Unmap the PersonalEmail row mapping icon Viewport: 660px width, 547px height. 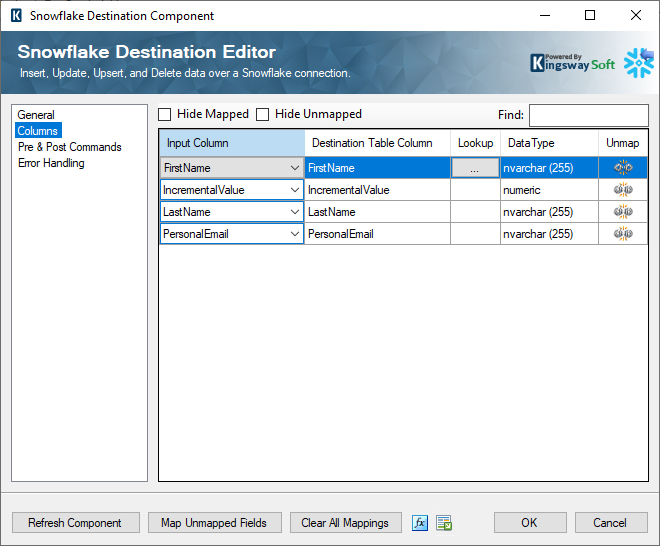[623, 234]
